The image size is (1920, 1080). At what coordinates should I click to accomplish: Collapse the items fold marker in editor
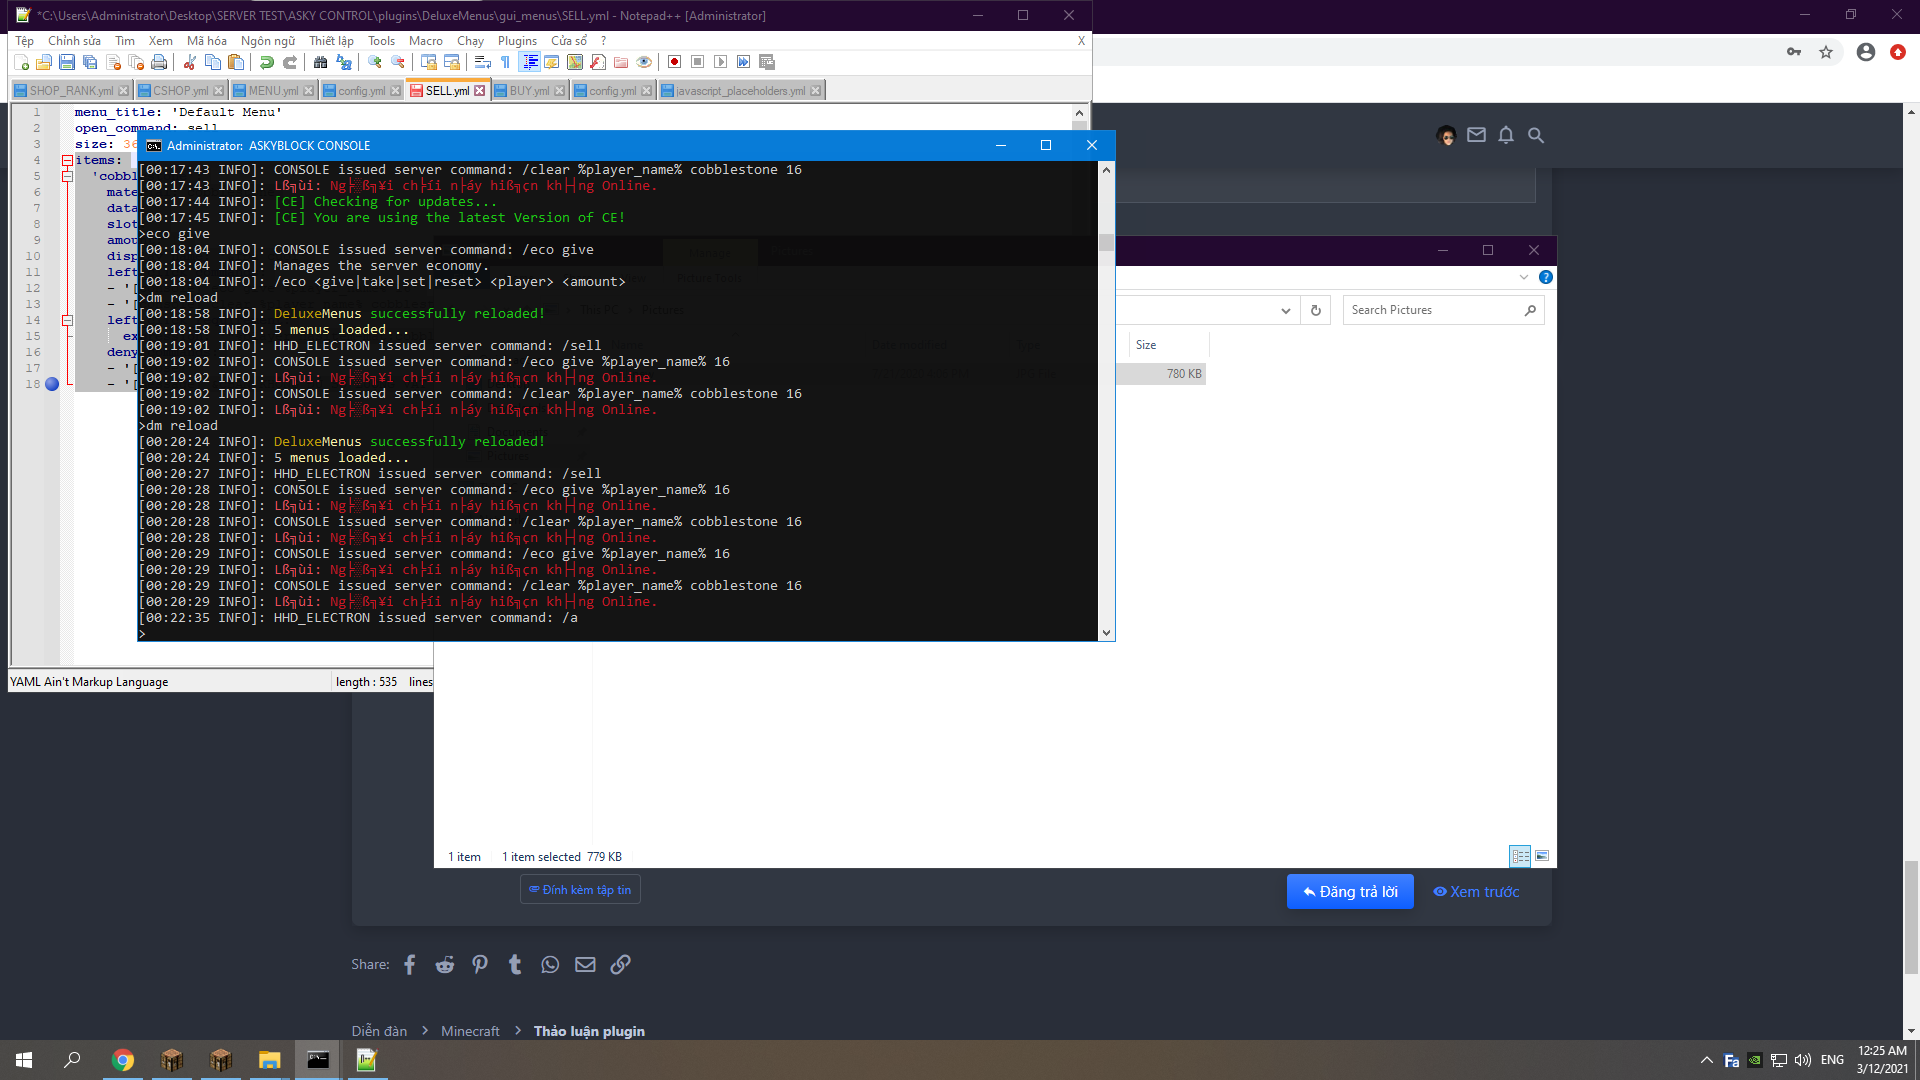click(x=67, y=160)
